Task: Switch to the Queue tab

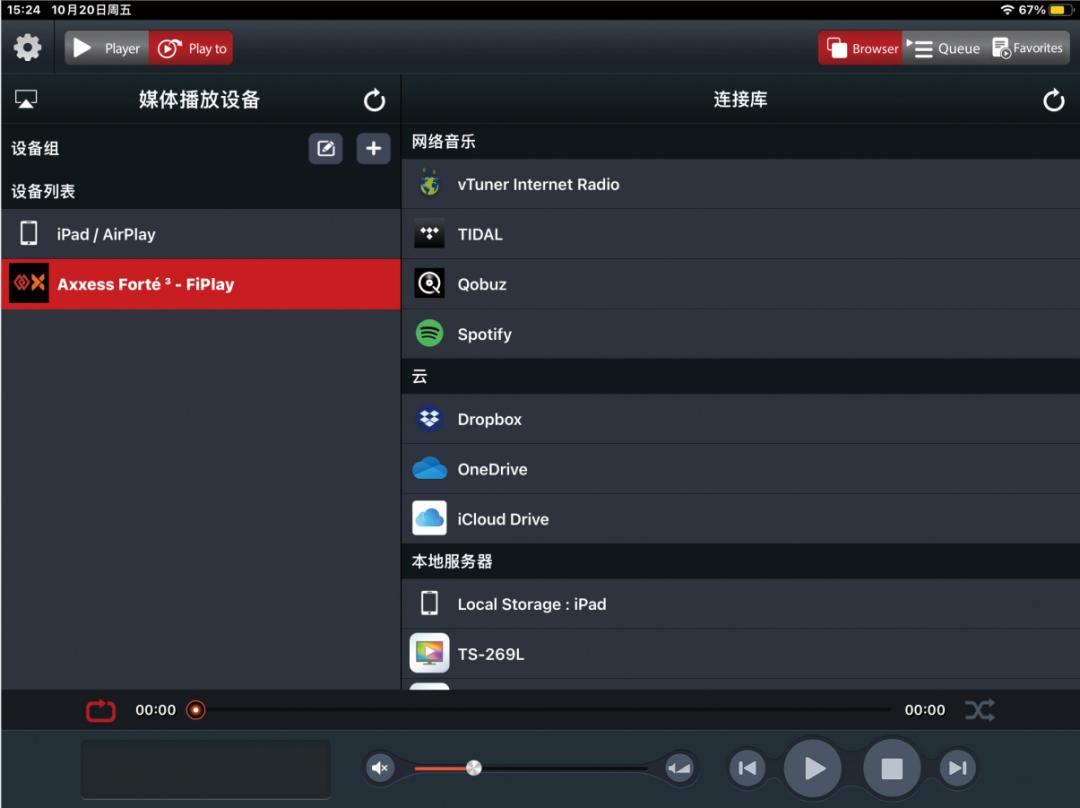Action: 945,48
